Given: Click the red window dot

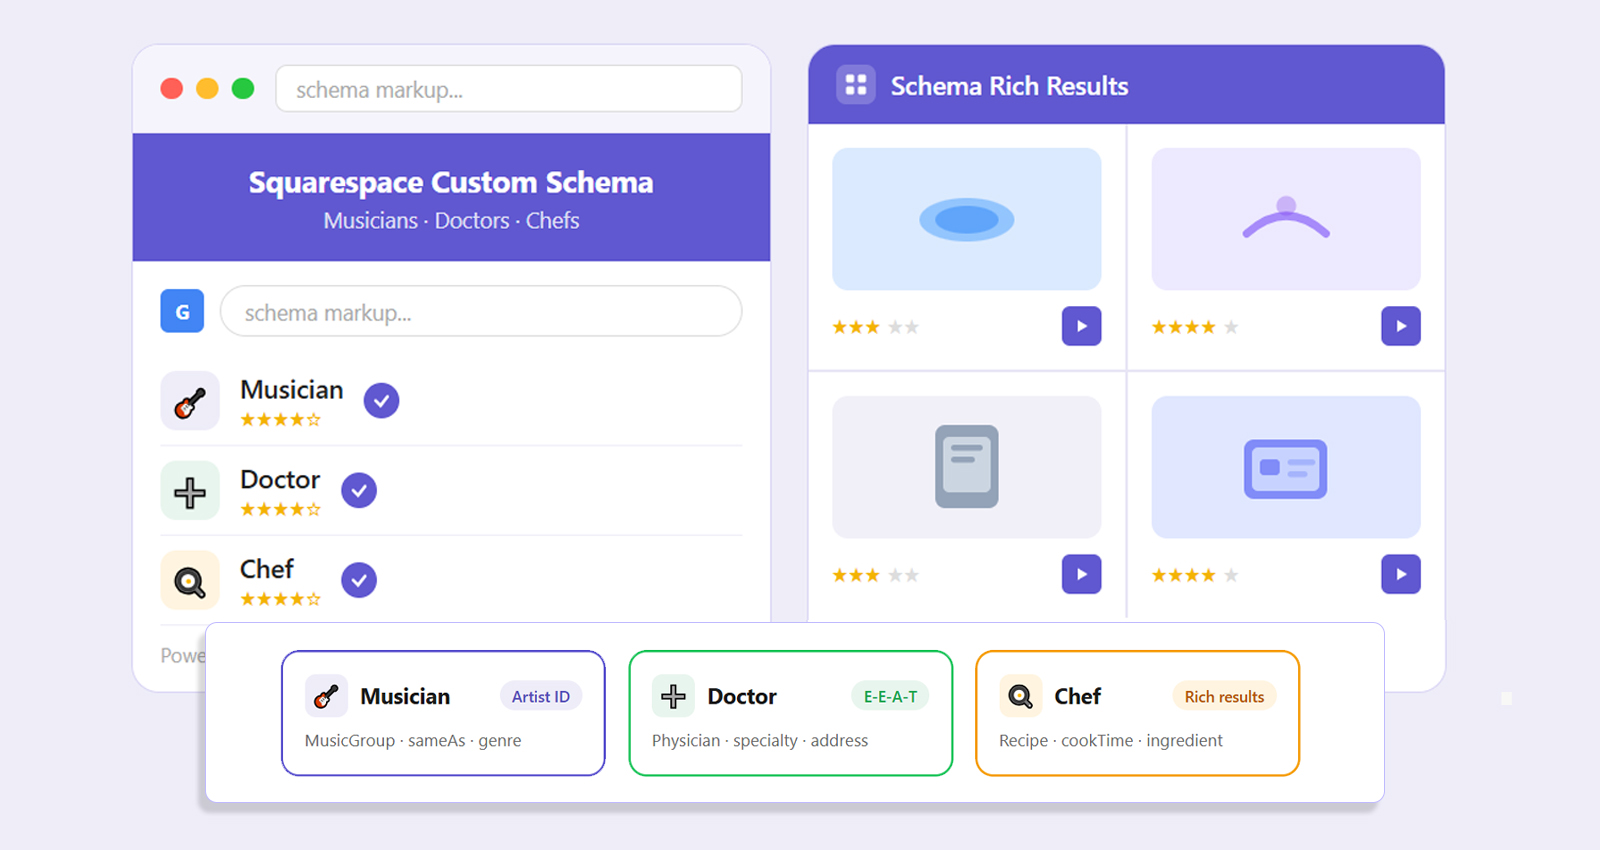Looking at the screenshot, I should tap(172, 89).
